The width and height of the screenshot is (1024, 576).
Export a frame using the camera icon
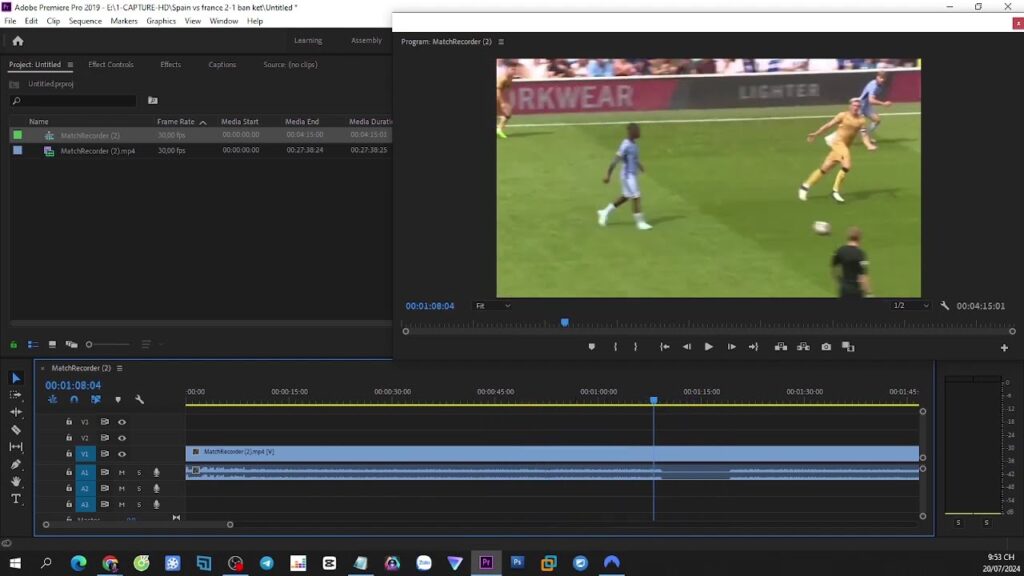point(825,347)
